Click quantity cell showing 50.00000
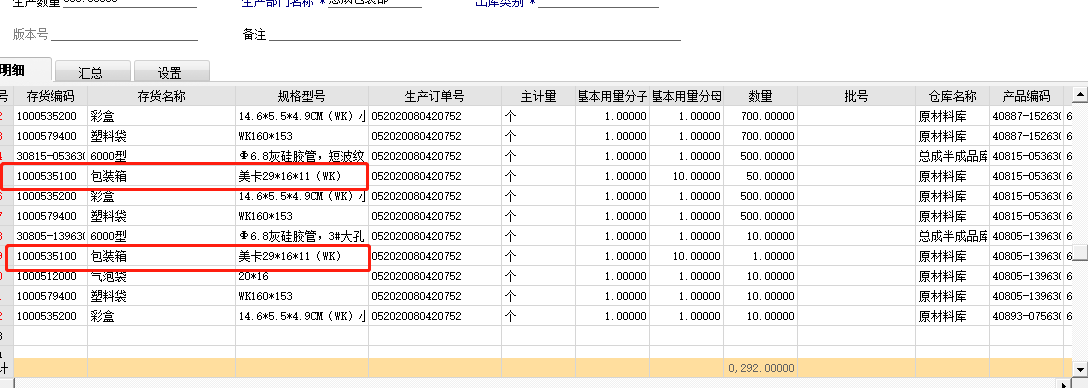Image resolution: width=1088 pixels, height=388 pixels. (x=760, y=176)
